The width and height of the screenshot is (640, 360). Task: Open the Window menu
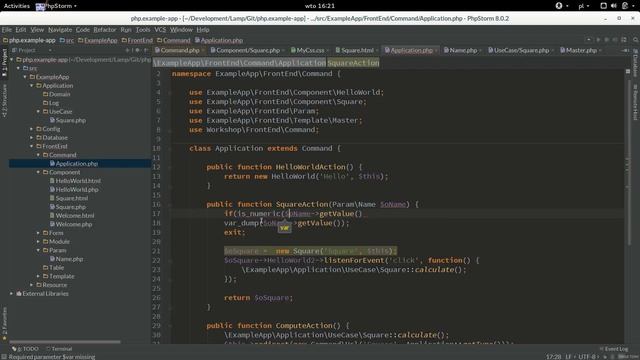[181, 30]
